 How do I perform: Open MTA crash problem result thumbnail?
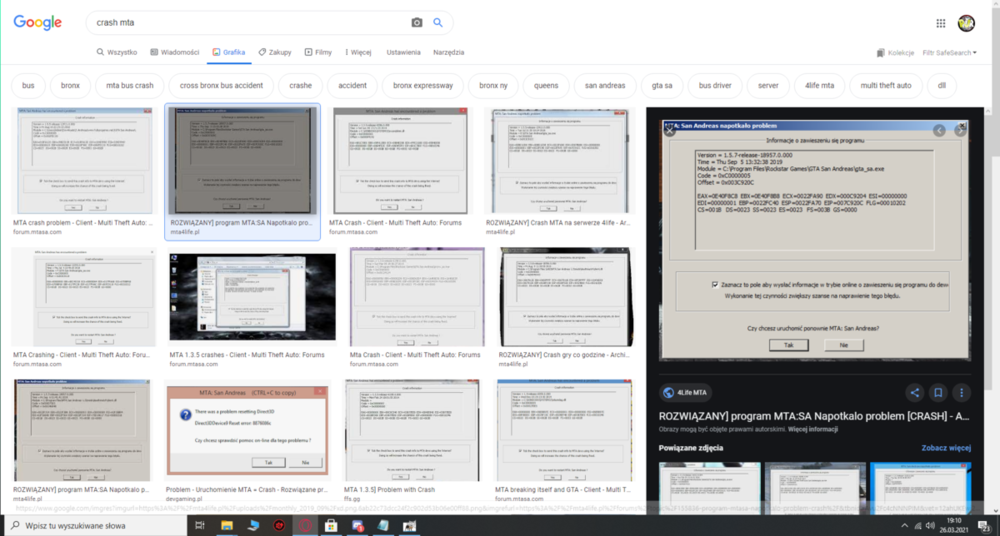click(85, 160)
